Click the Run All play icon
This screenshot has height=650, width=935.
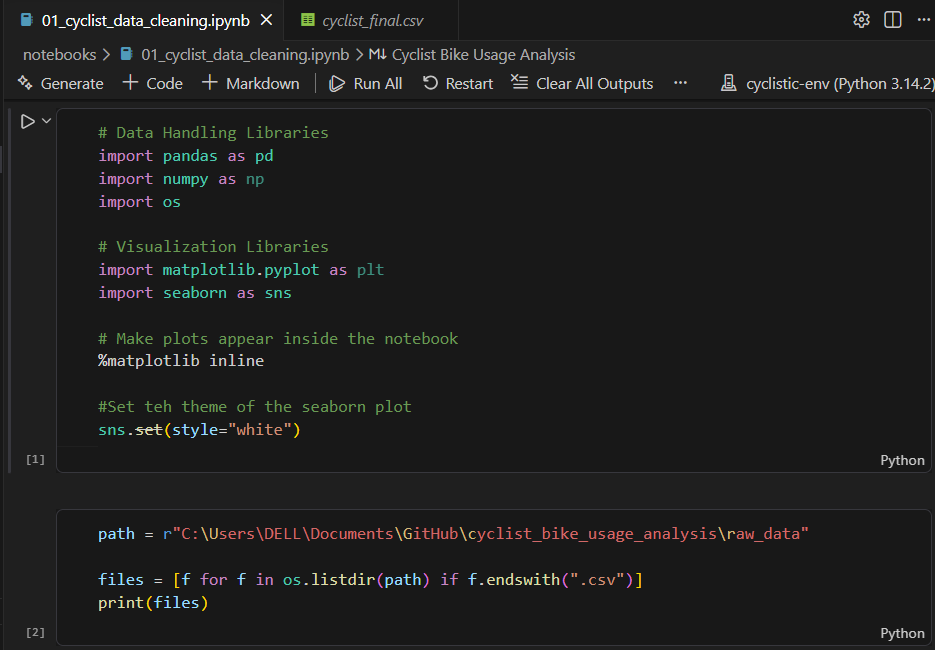(x=337, y=83)
